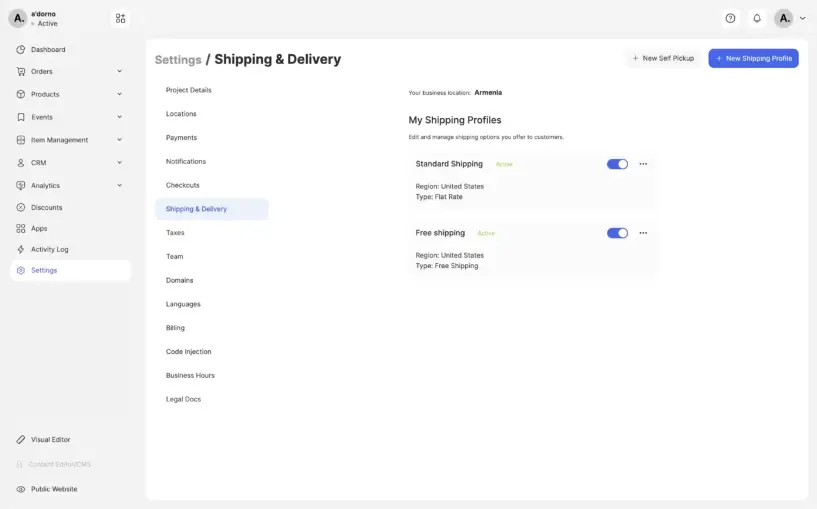Open Locations settings tab
Screen dimensions: 817x509
click(181, 114)
